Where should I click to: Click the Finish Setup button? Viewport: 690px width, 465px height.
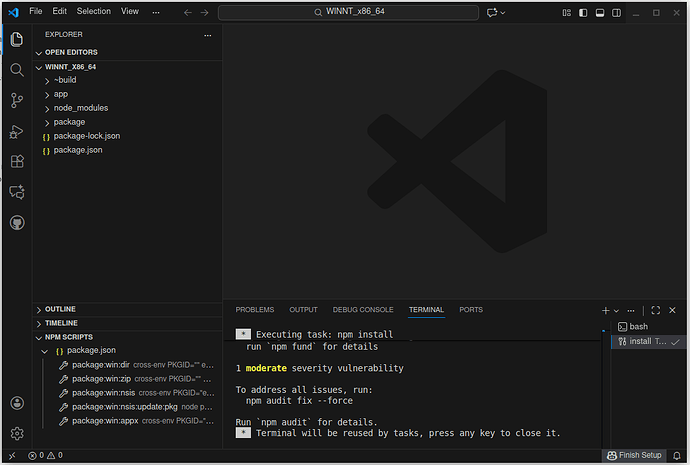(x=634, y=456)
